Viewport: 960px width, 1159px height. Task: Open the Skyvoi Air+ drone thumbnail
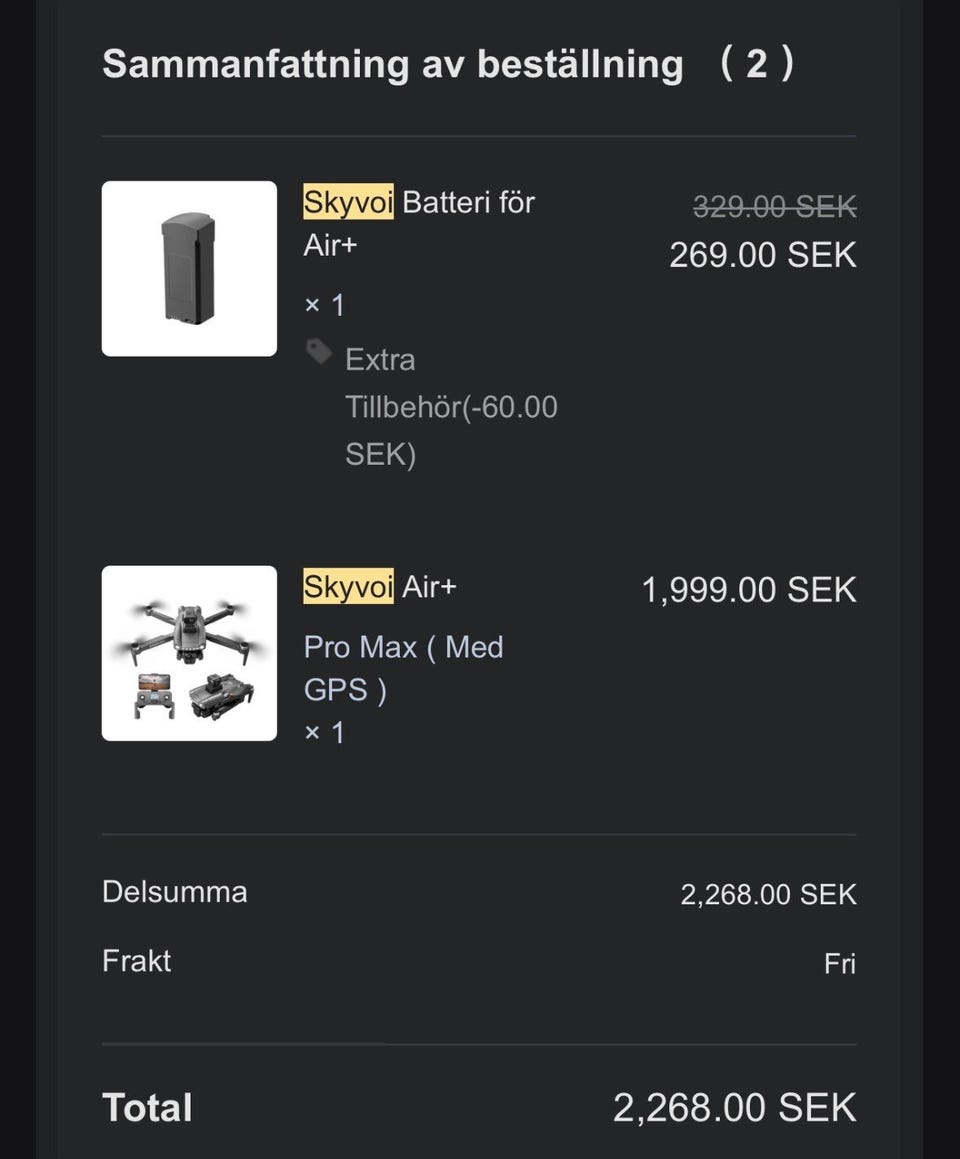pyautogui.click(x=189, y=653)
